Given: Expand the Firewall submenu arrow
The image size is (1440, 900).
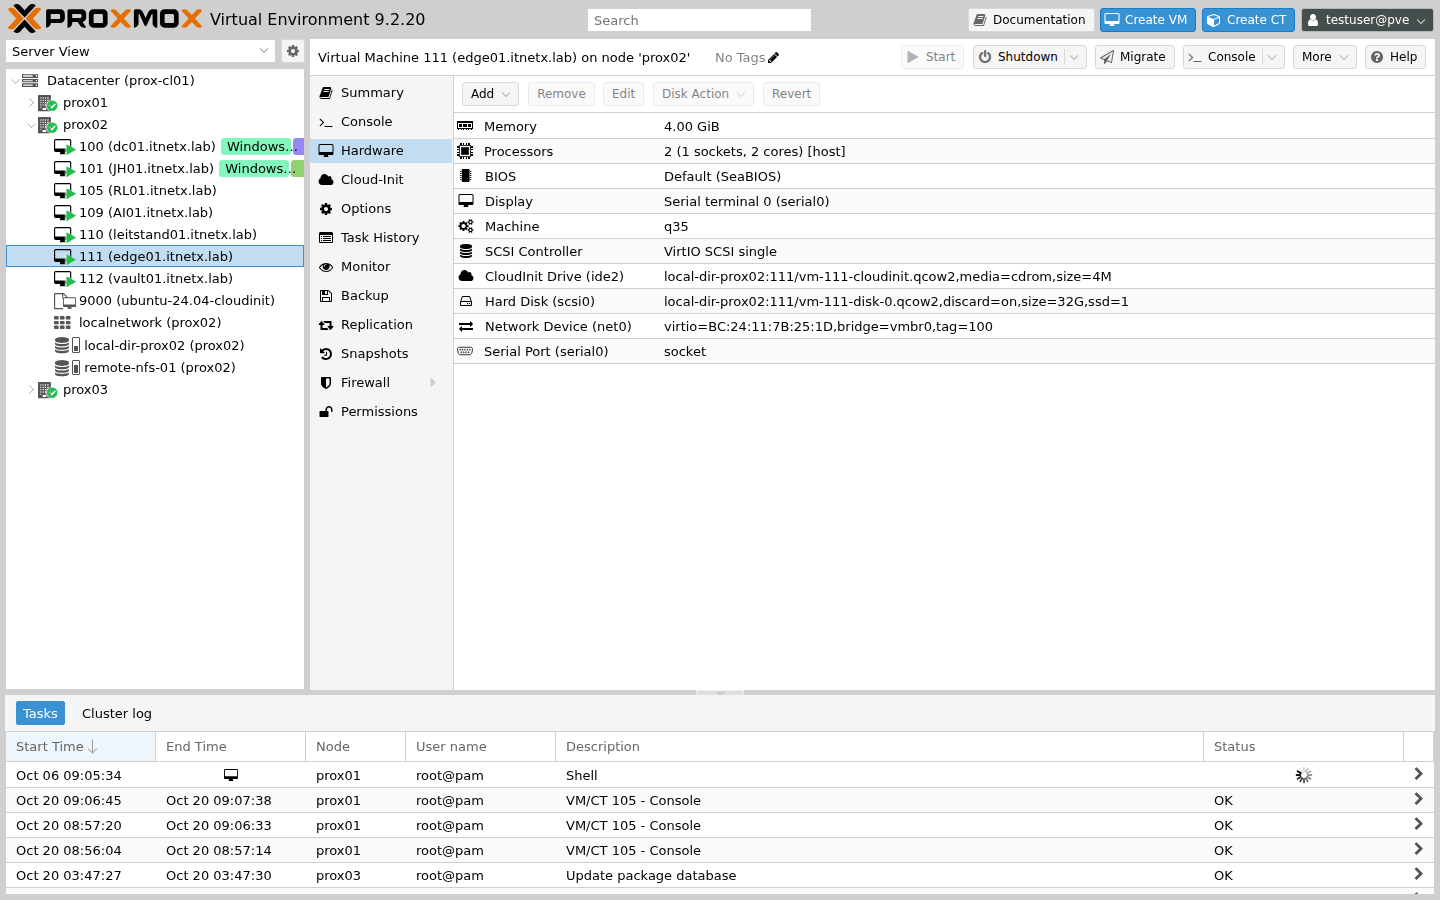Looking at the screenshot, I should click(x=433, y=383).
